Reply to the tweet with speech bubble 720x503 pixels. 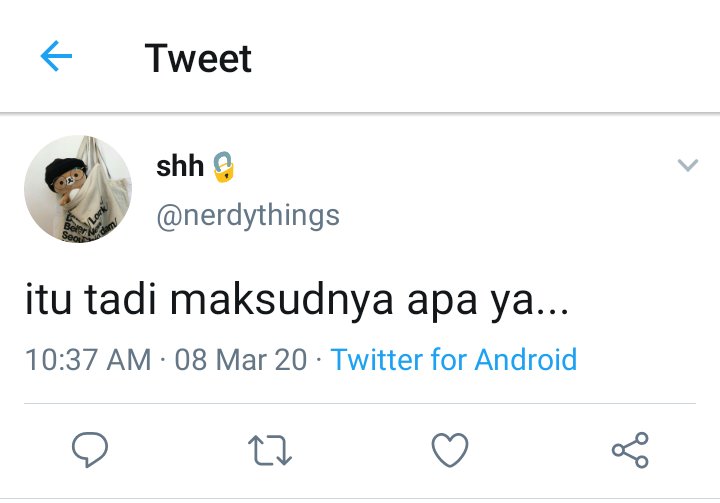point(90,449)
